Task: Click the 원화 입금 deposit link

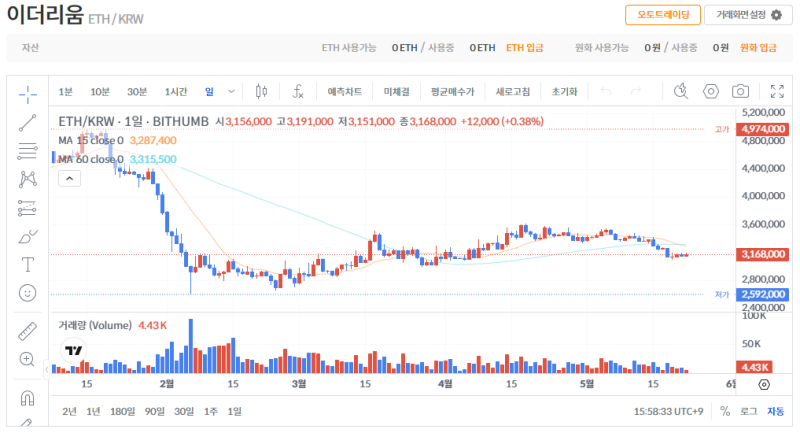Action: (x=758, y=47)
